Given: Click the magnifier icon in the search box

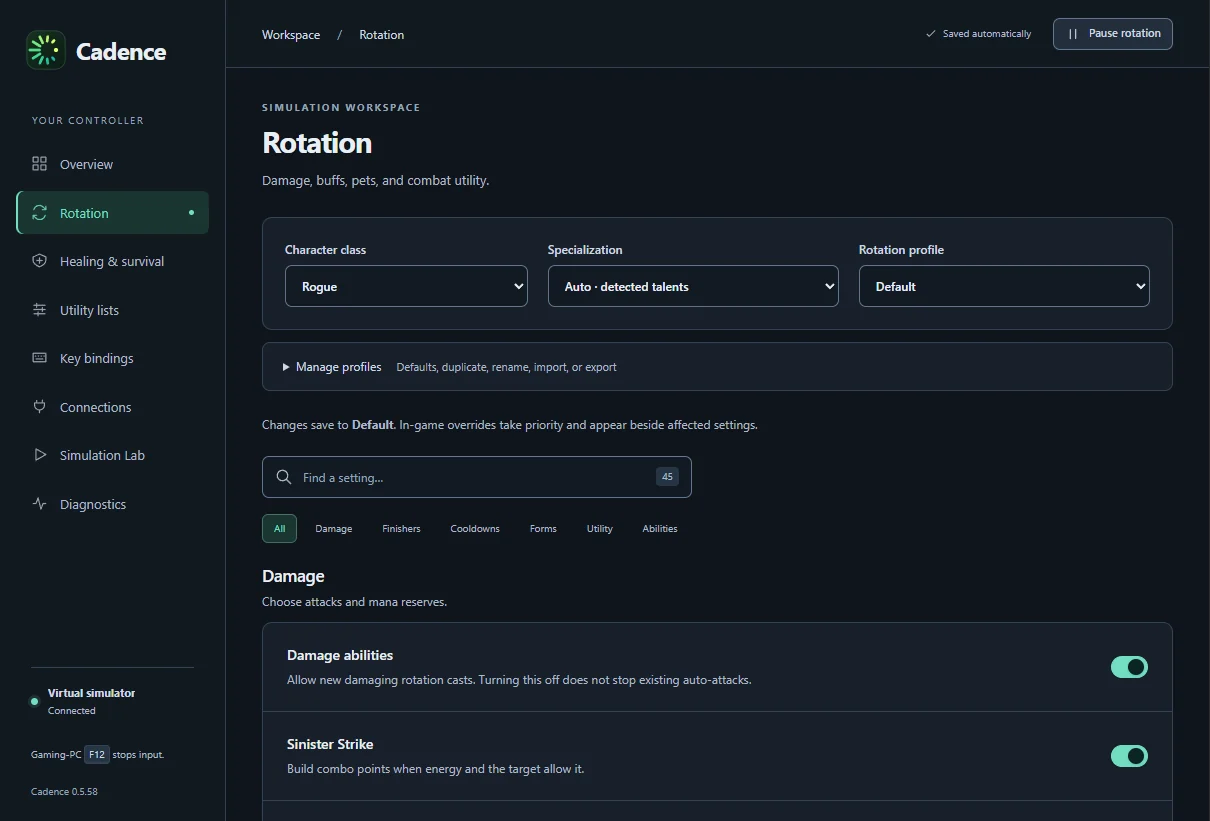Looking at the screenshot, I should (x=284, y=477).
